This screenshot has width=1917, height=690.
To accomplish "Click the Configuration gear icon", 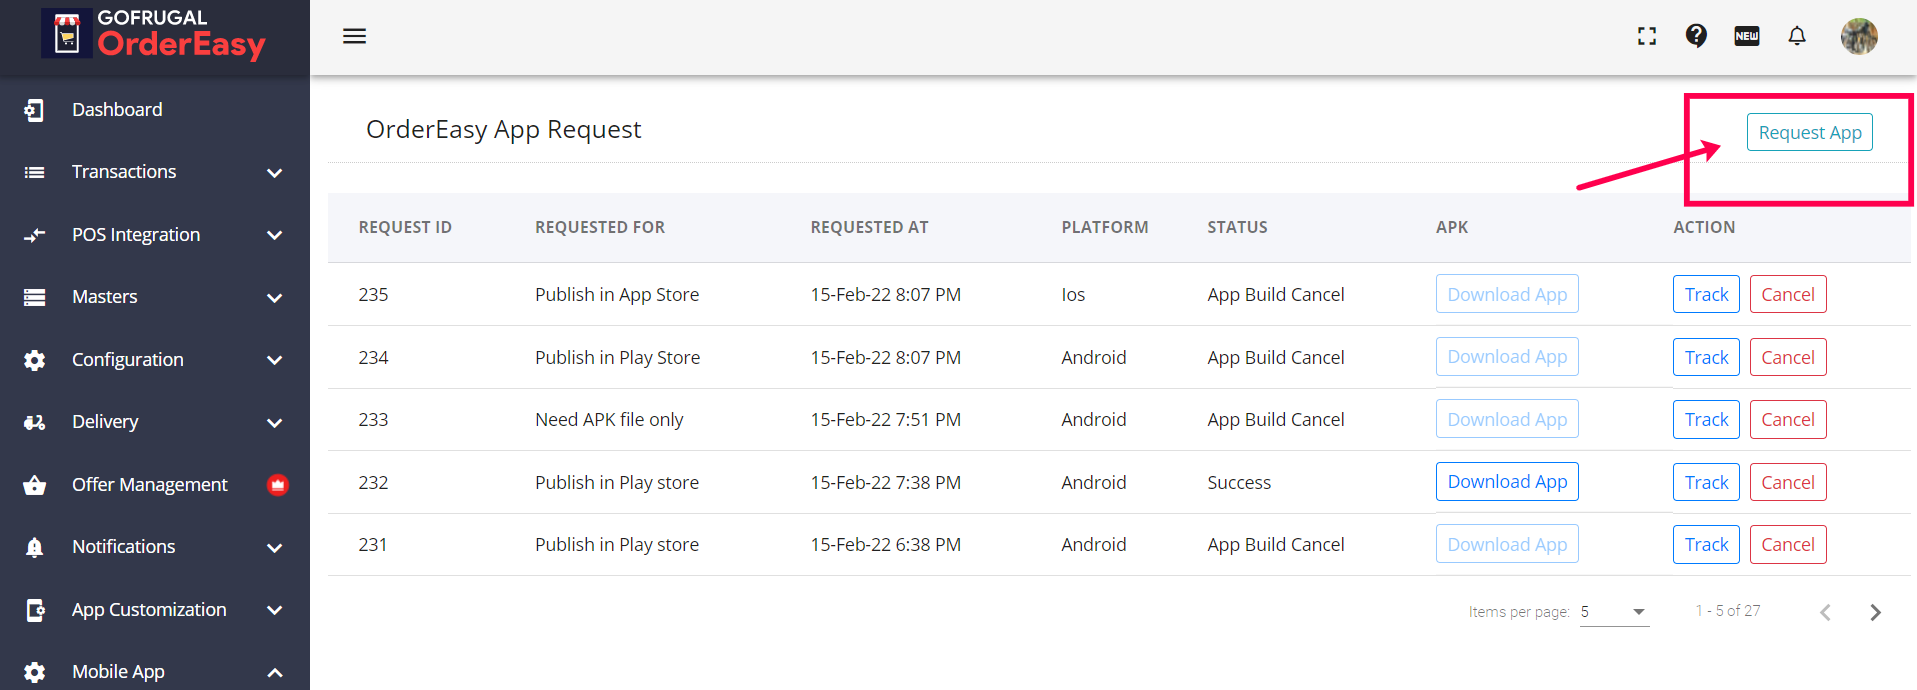I will point(35,360).
